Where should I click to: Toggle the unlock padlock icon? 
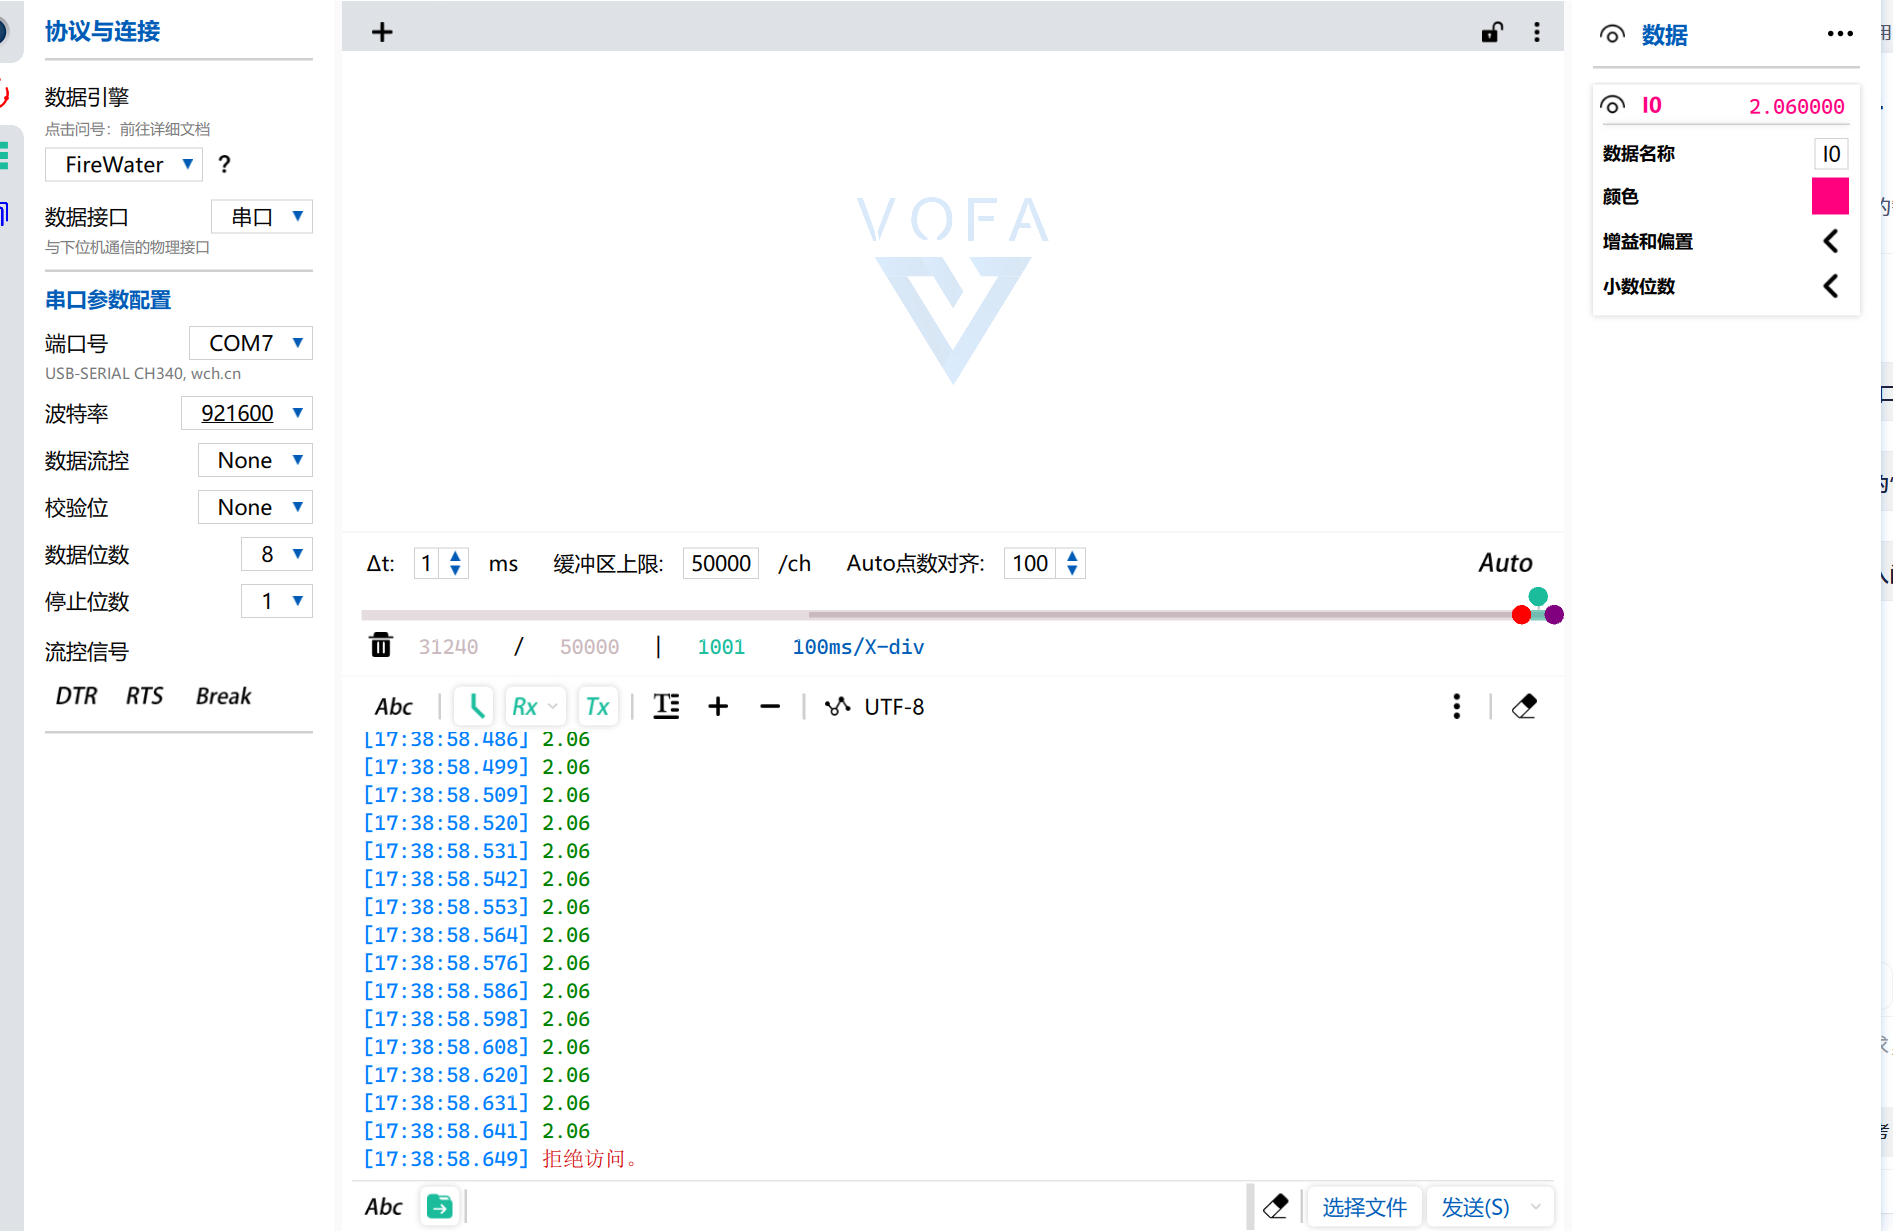(1492, 32)
